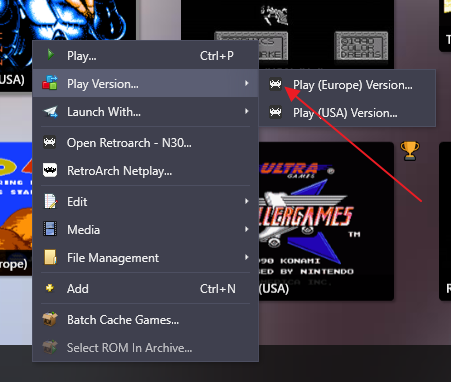Image resolution: width=451 pixels, height=382 pixels.
Task: Click the File Management folder icon
Action: tap(50, 257)
